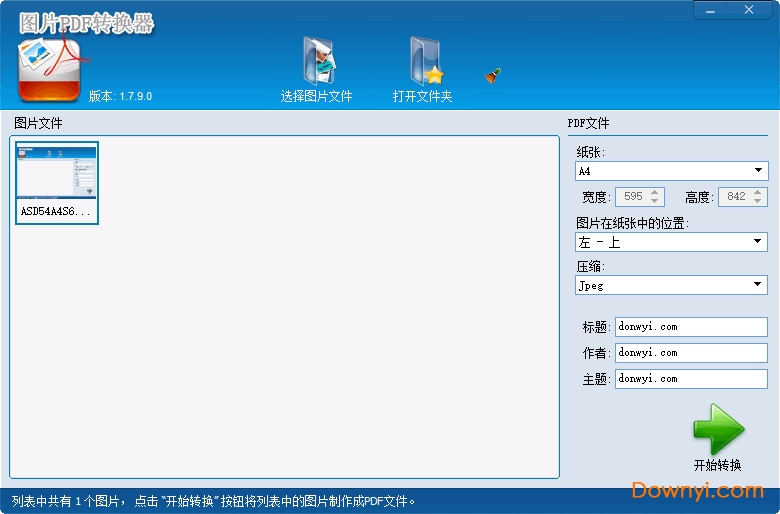
Task: Click the status bar message text
Action: point(213,501)
